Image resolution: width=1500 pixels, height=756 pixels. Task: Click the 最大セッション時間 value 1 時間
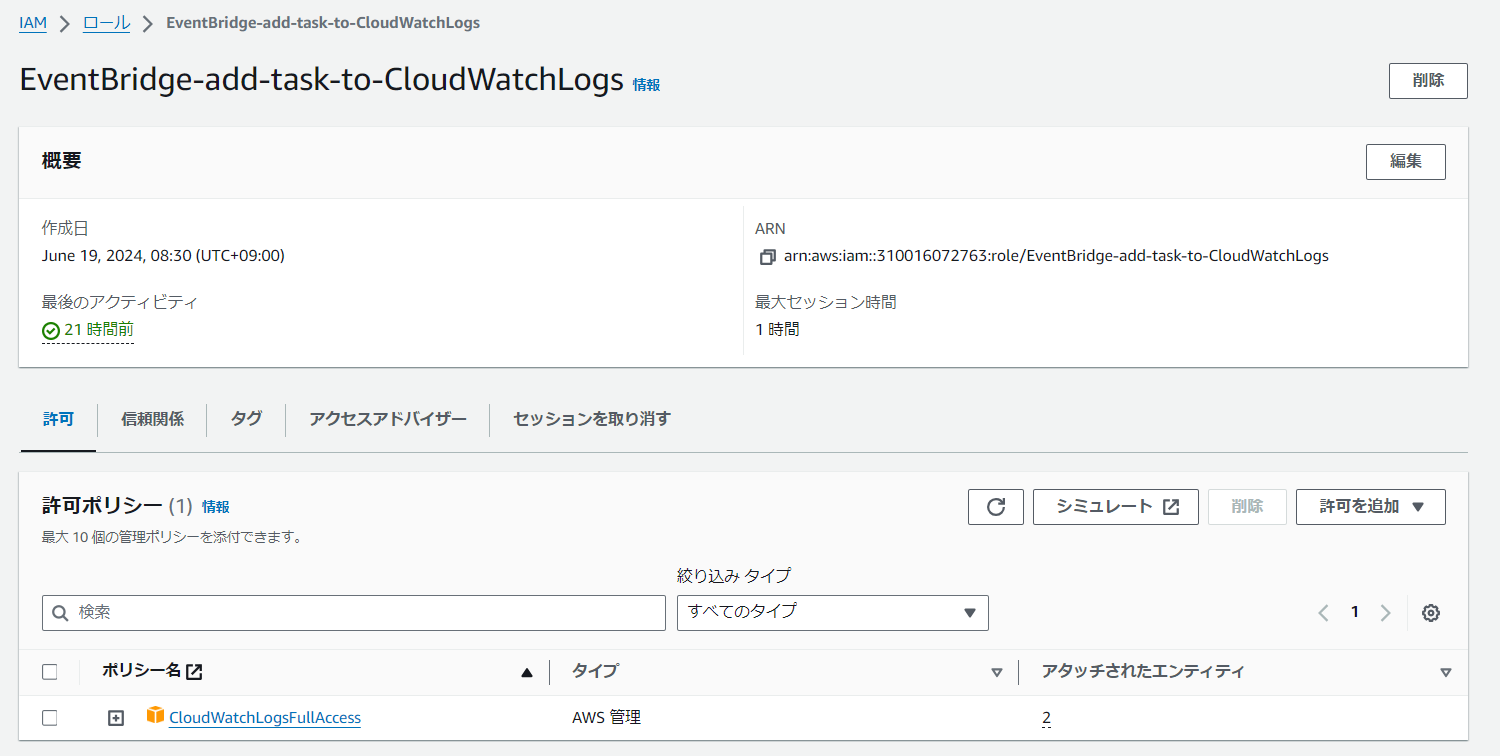point(777,329)
